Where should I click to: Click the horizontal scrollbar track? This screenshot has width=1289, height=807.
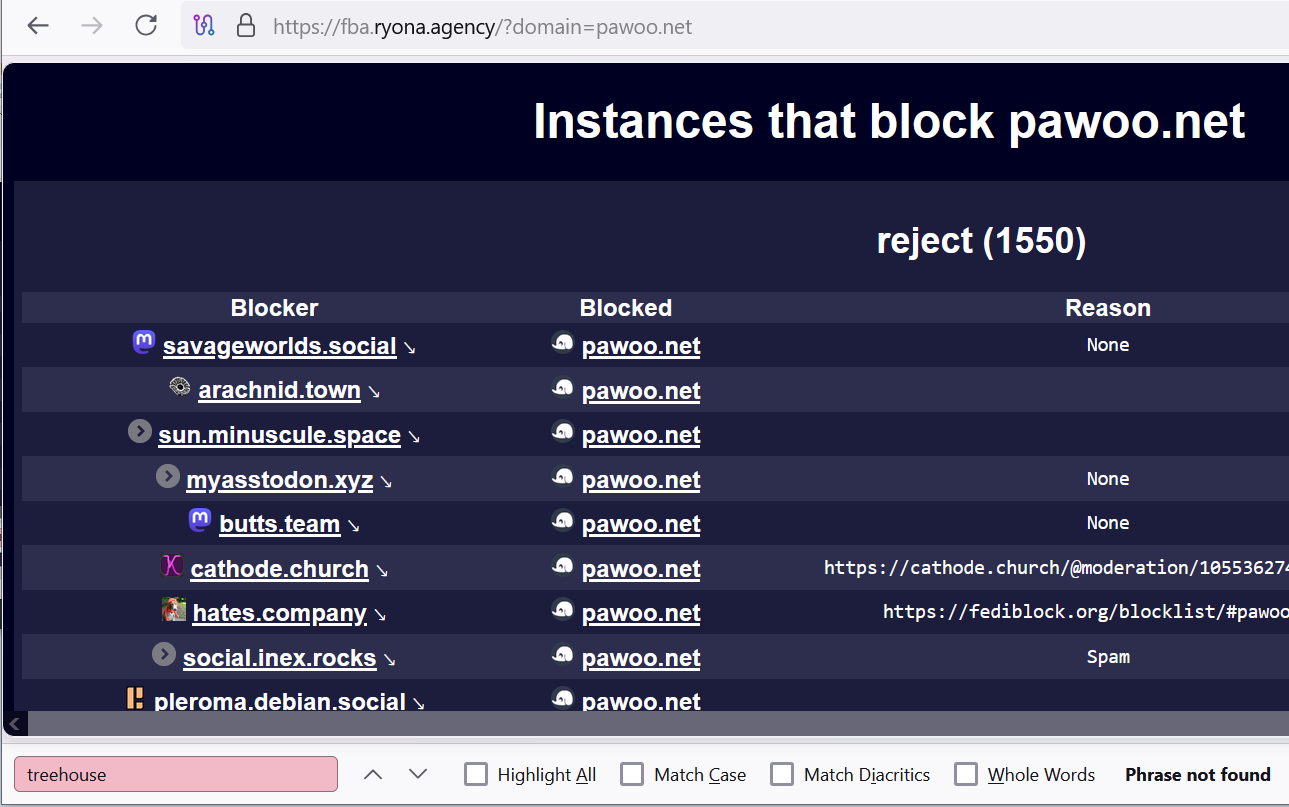[x=658, y=723]
